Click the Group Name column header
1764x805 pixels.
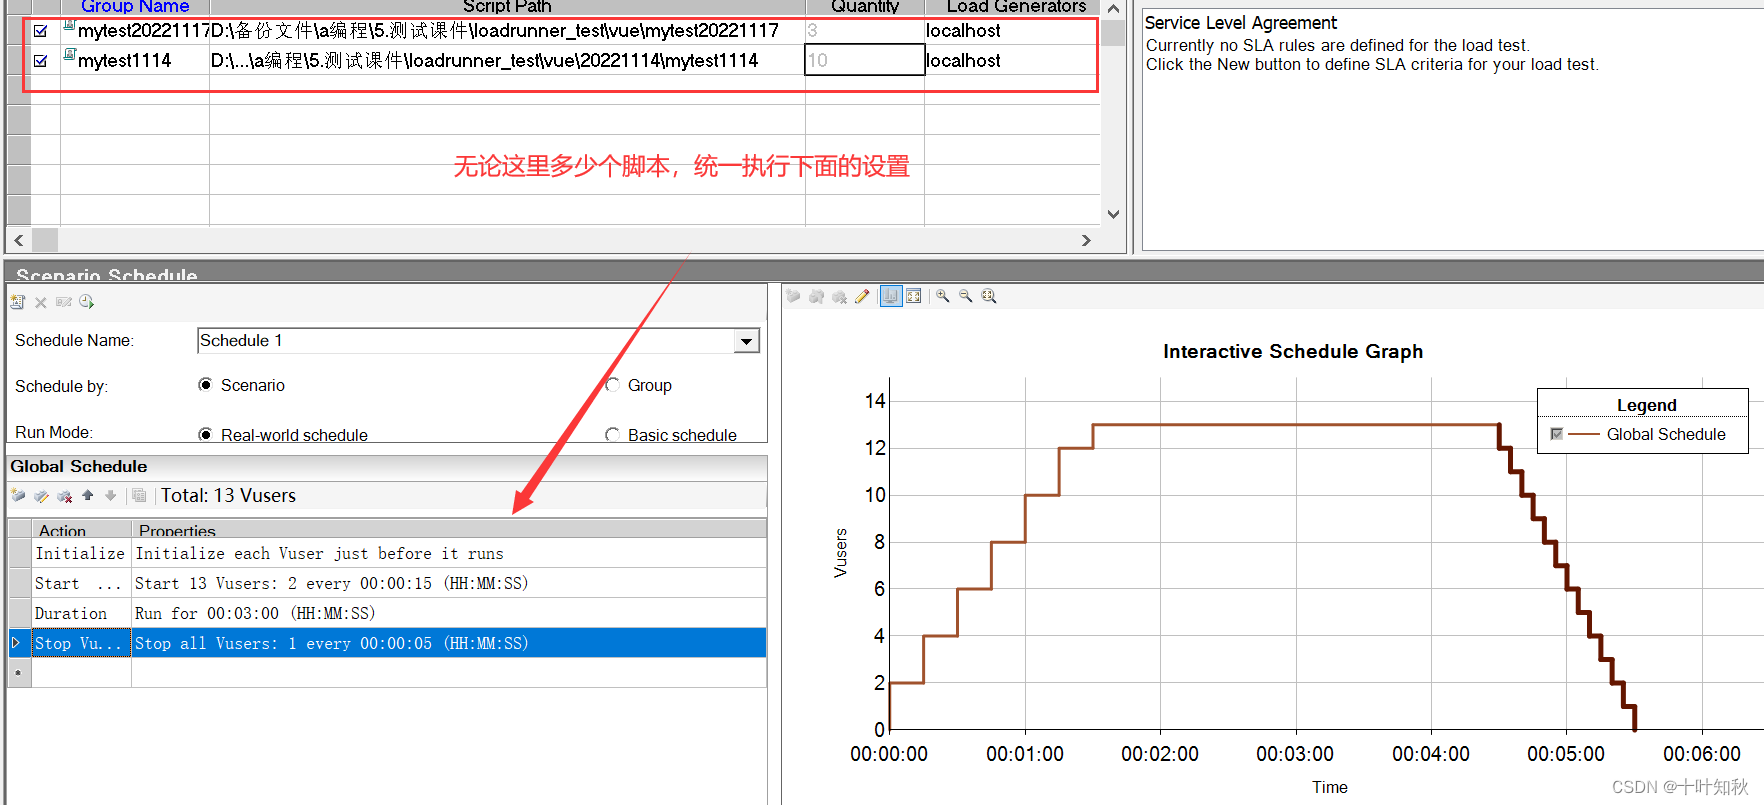135,7
